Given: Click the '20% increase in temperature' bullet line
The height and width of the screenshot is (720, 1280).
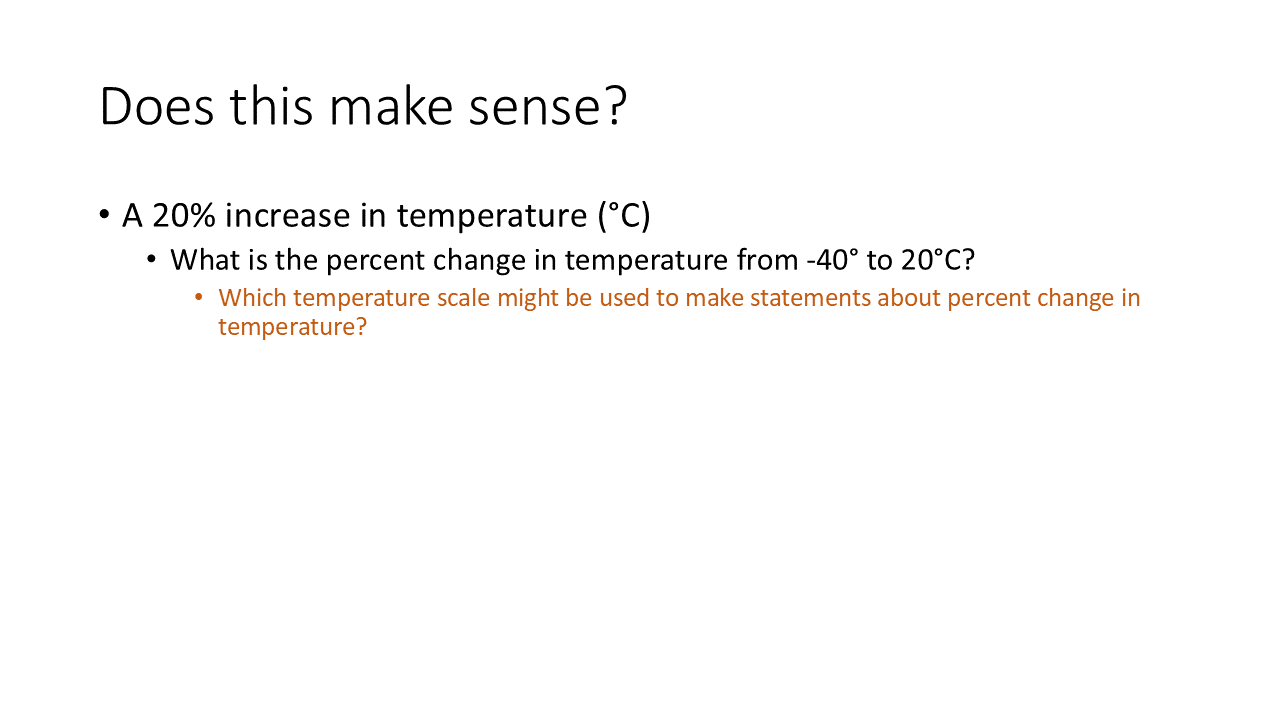Looking at the screenshot, I should 386,215.
